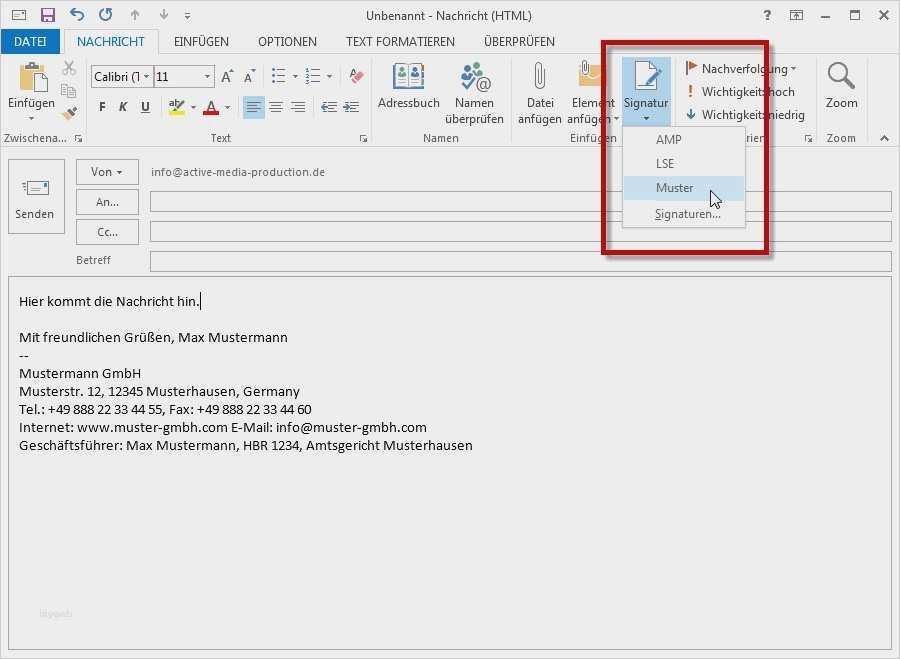
Task: Open the Nachverfolgung dropdown
Action: 742,68
